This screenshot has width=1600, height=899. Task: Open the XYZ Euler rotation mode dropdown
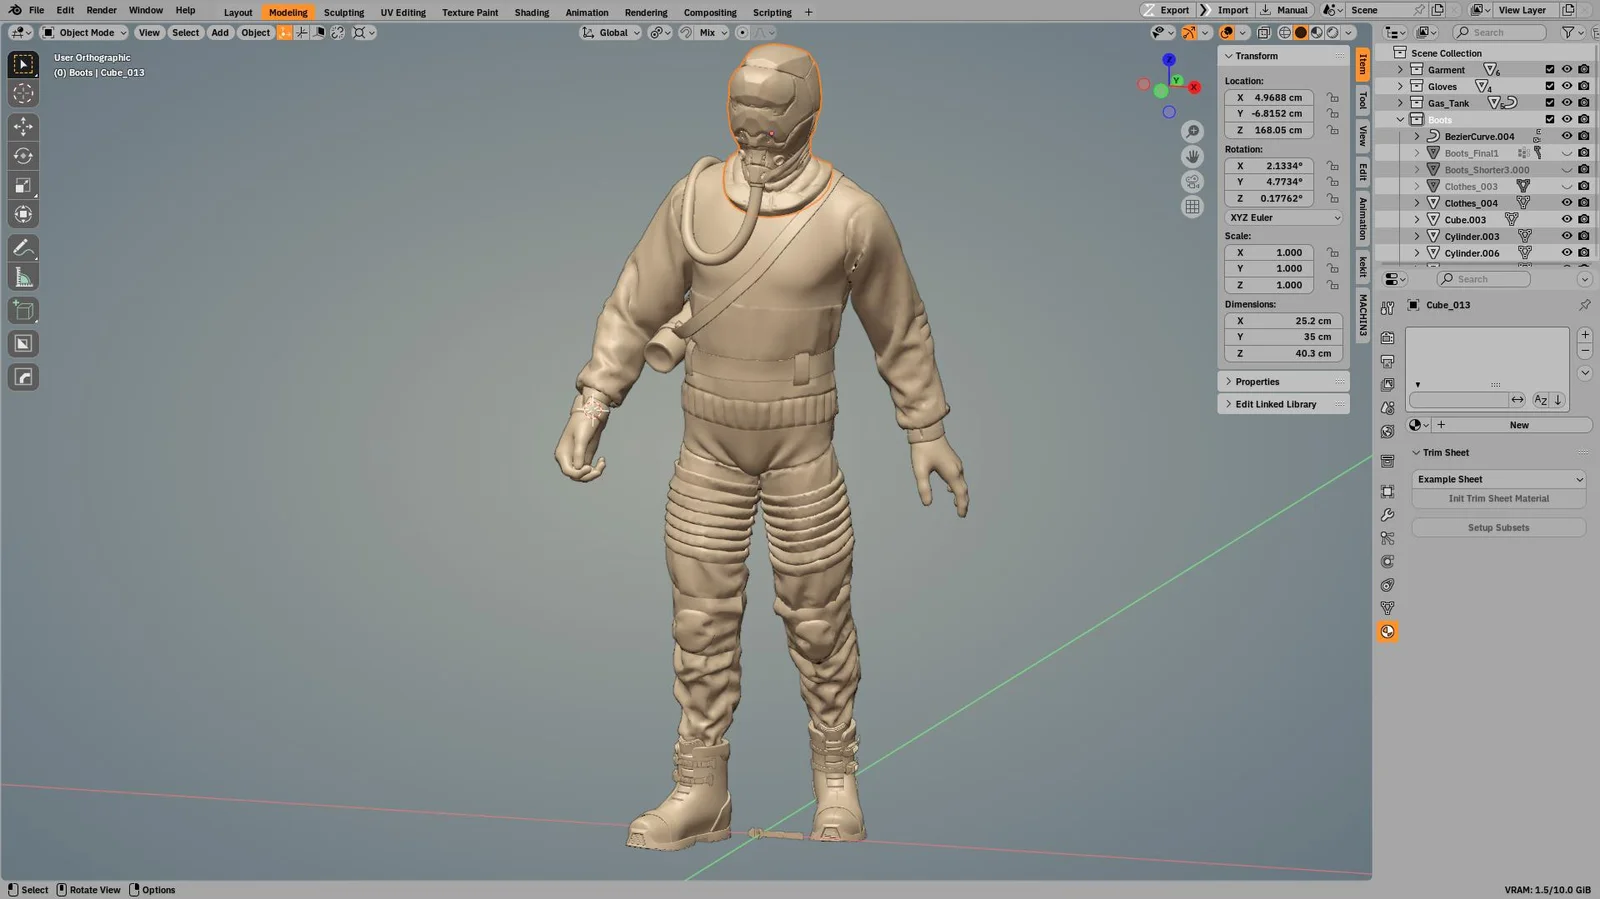click(x=1284, y=218)
